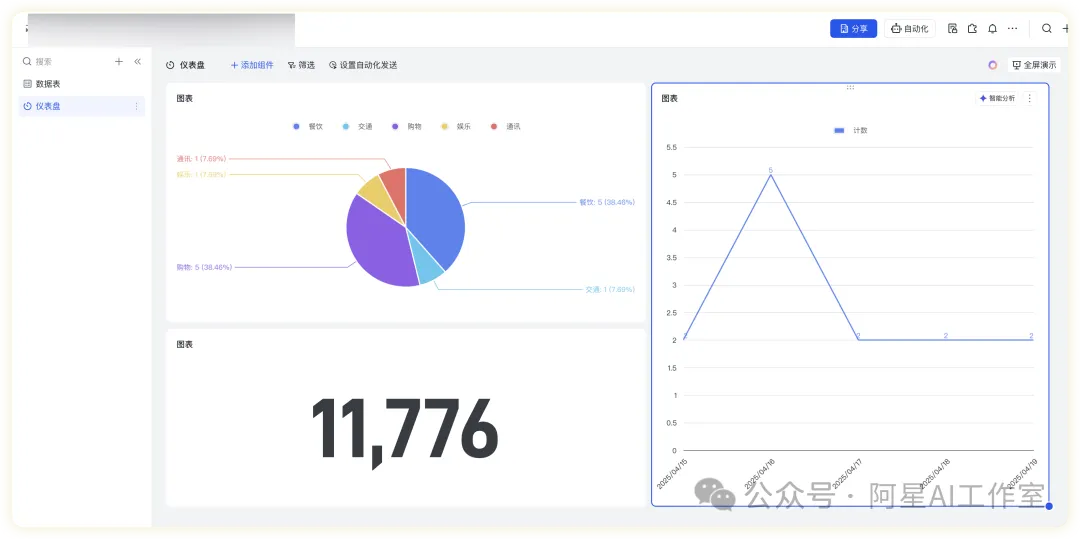Click the red 通讯 legend color dot
1080x539 pixels.
[493, 127]
